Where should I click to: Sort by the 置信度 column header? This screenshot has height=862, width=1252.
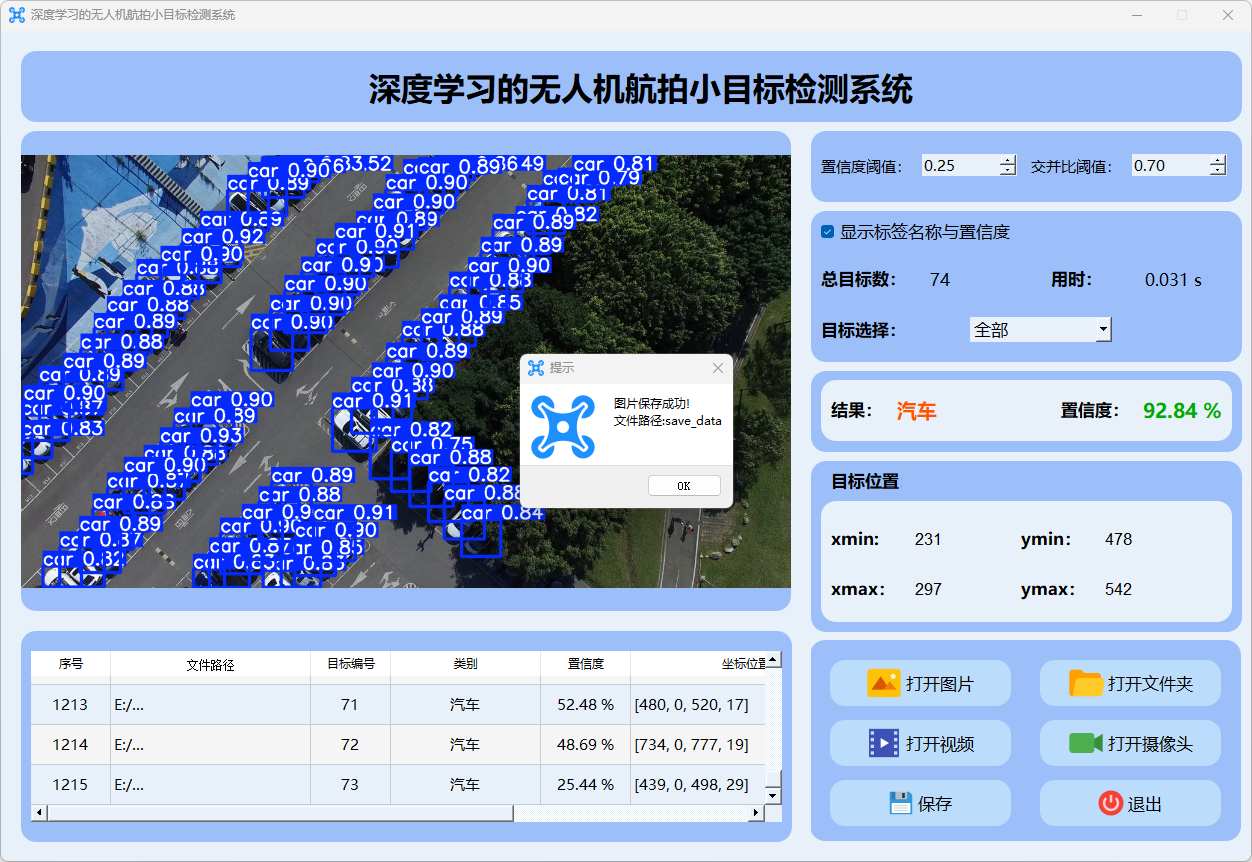coord(585,664)
